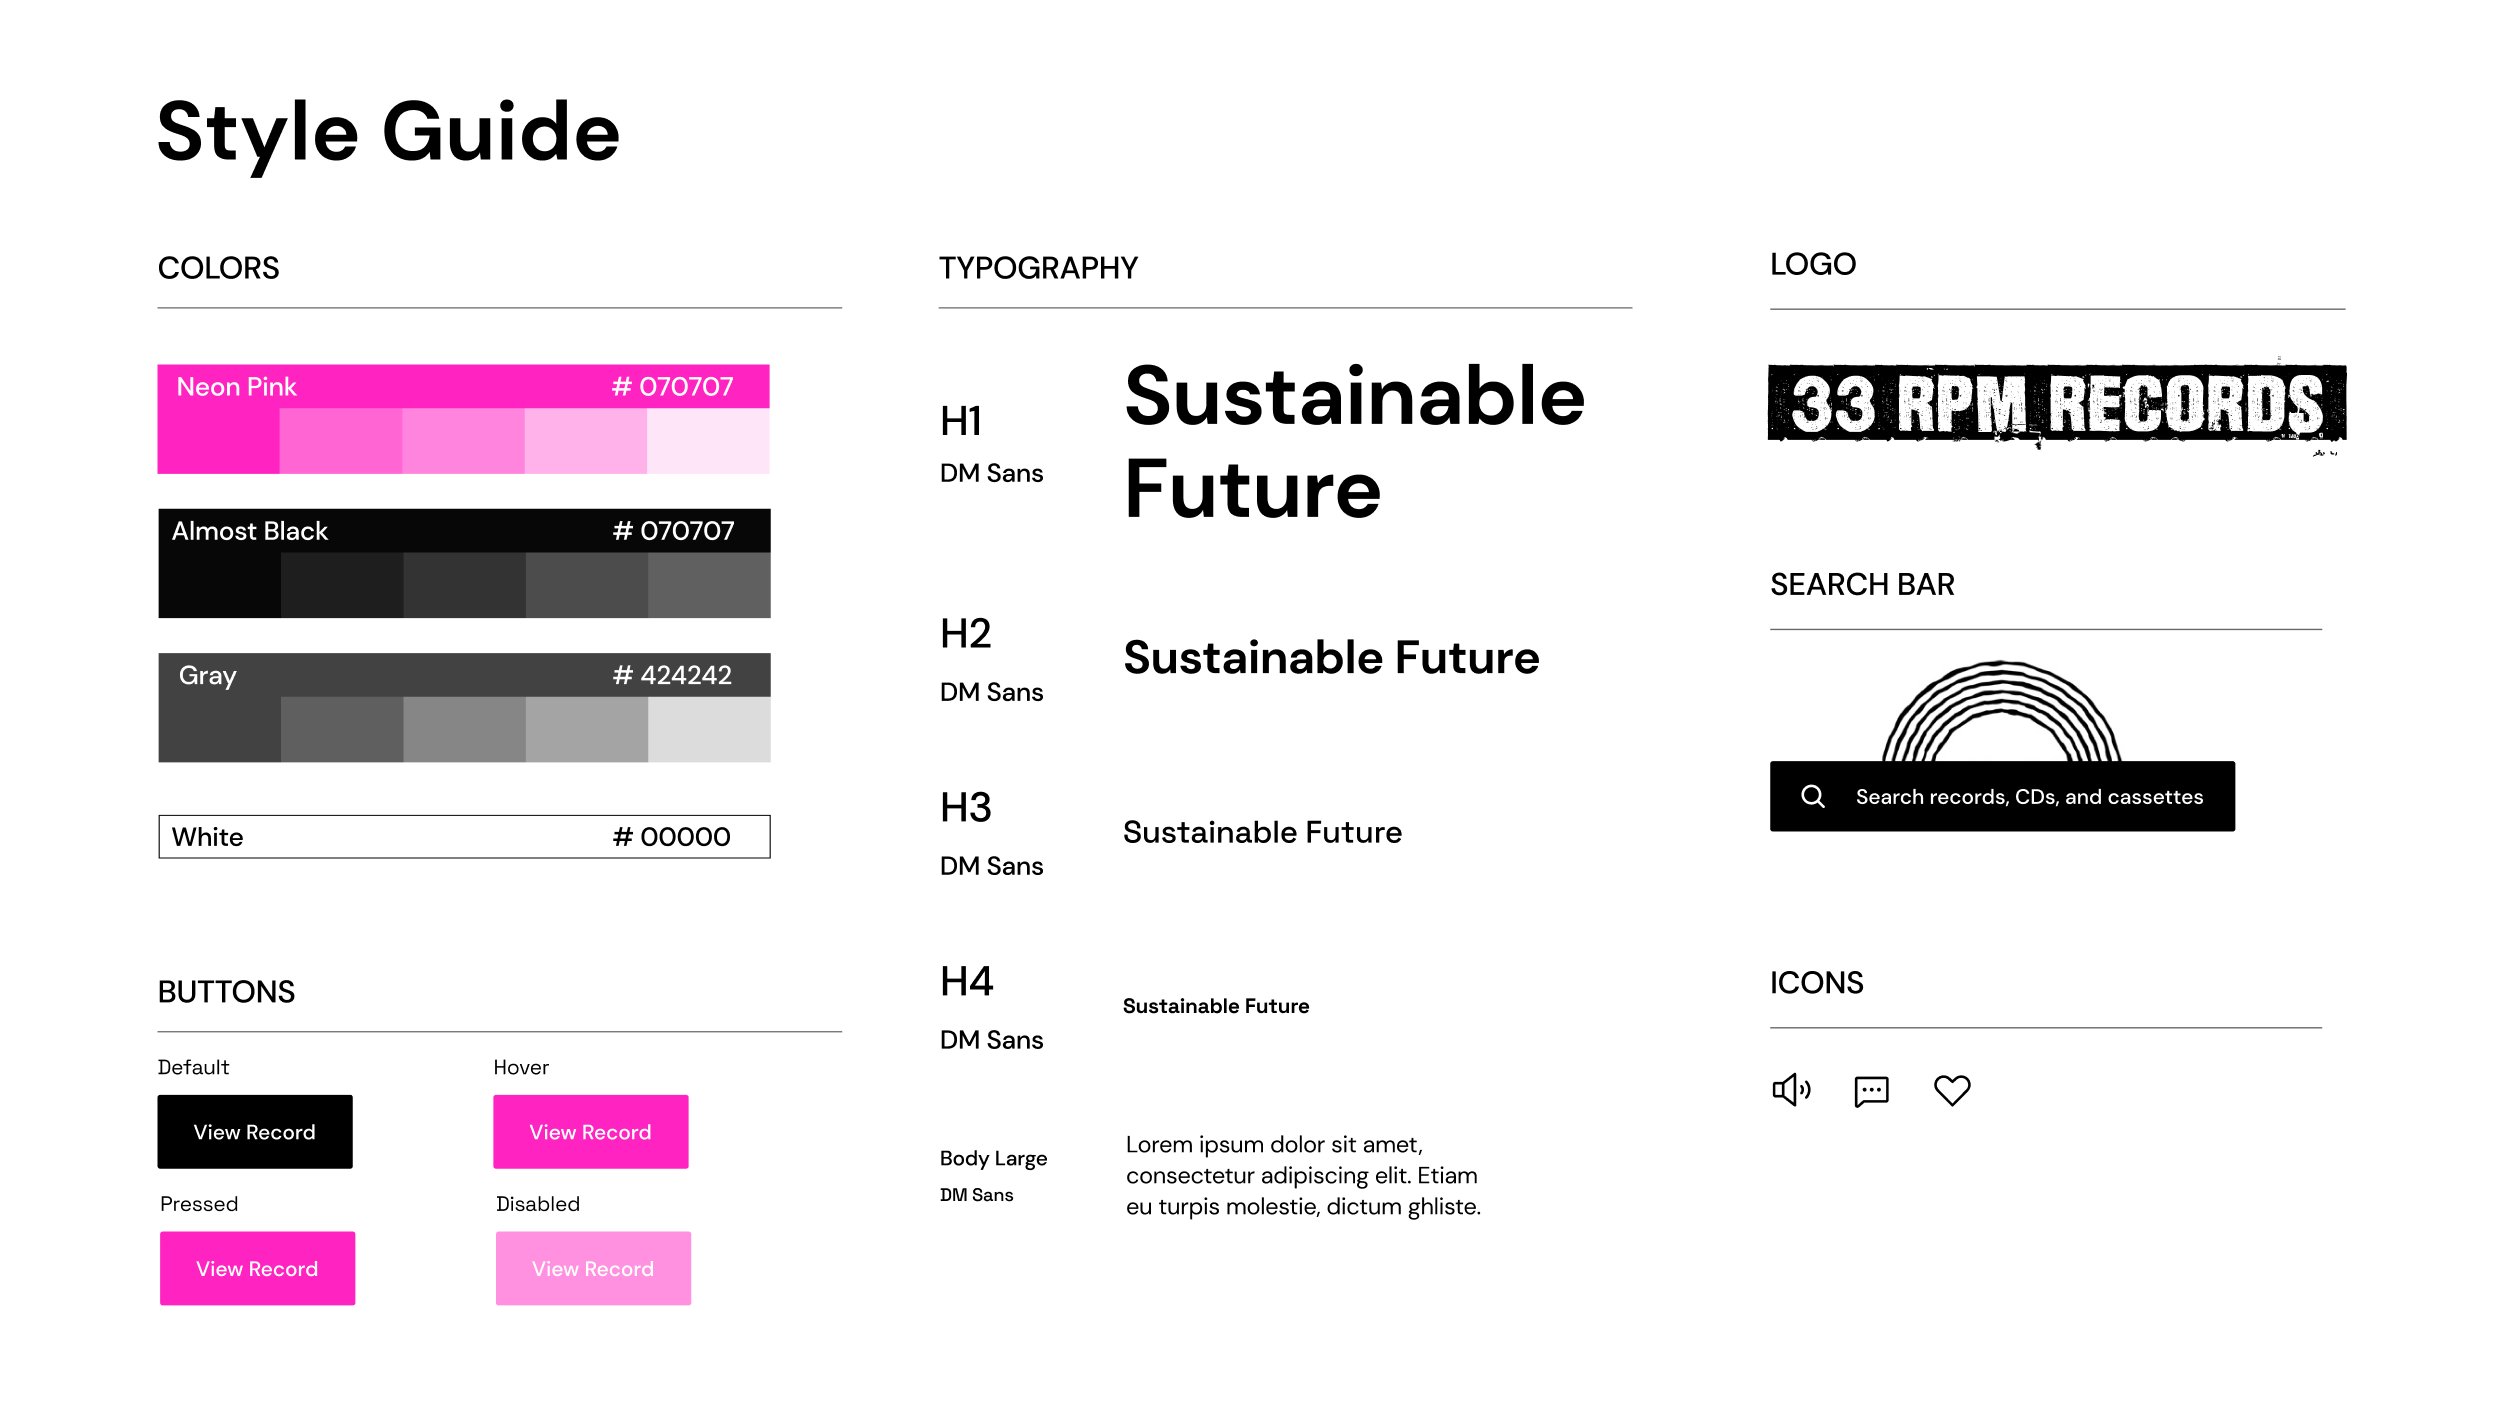Click the black Default View Record button
This screenshot has width=2500, height=1407.
pyautogui.click(x=255, y=1131)
